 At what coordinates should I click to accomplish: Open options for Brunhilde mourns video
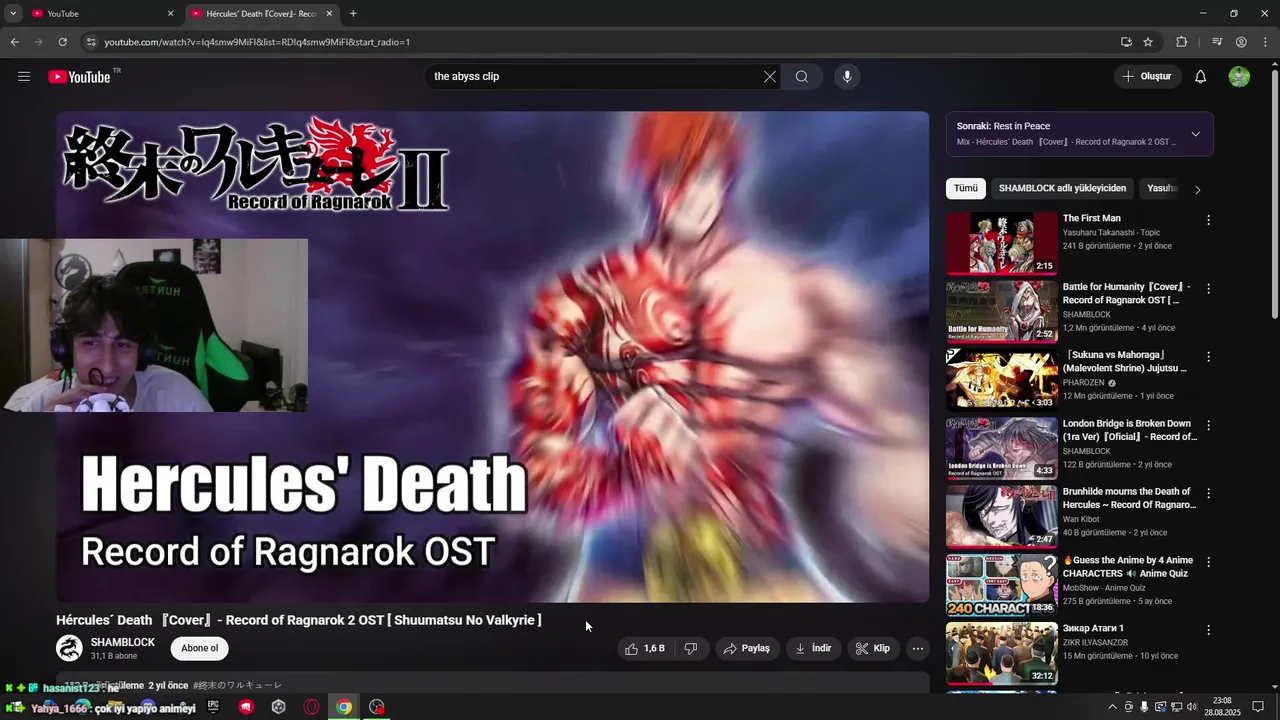pos(1208,494)
